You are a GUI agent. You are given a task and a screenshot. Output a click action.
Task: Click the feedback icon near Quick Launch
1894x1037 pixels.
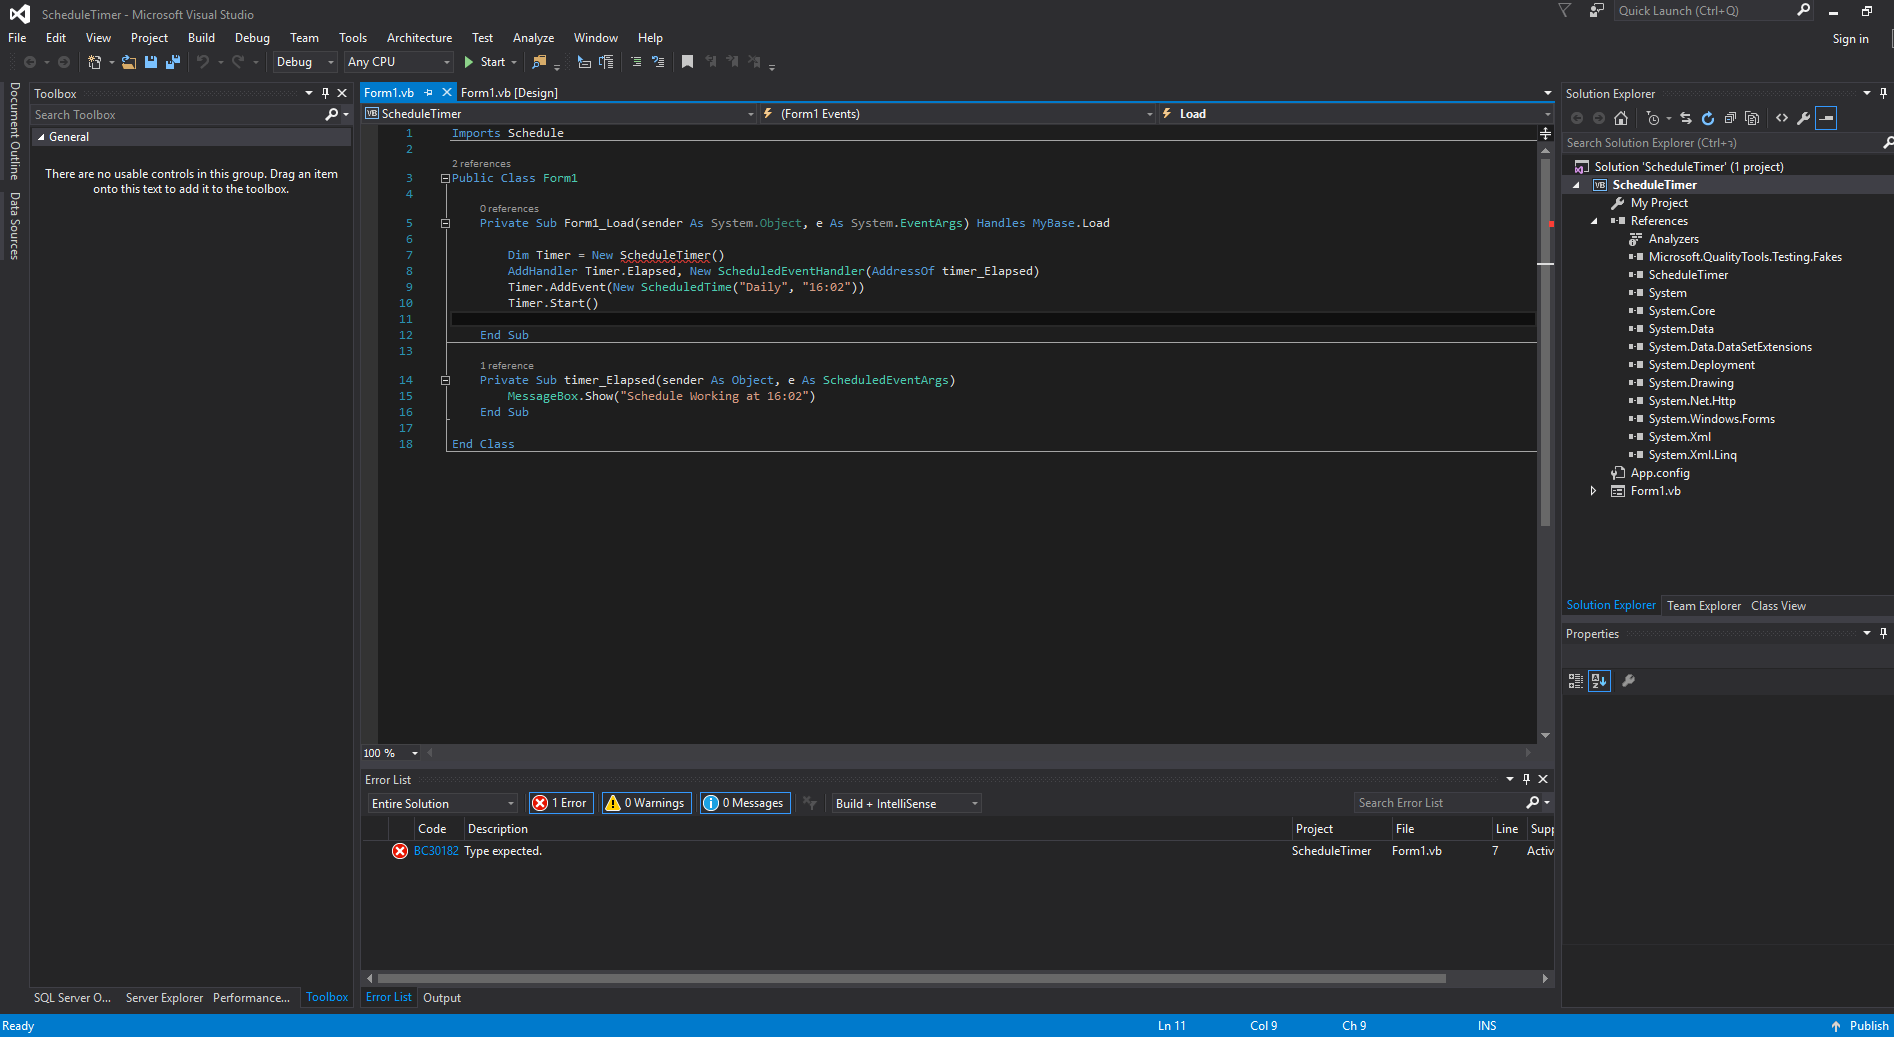click(1597, 11)
